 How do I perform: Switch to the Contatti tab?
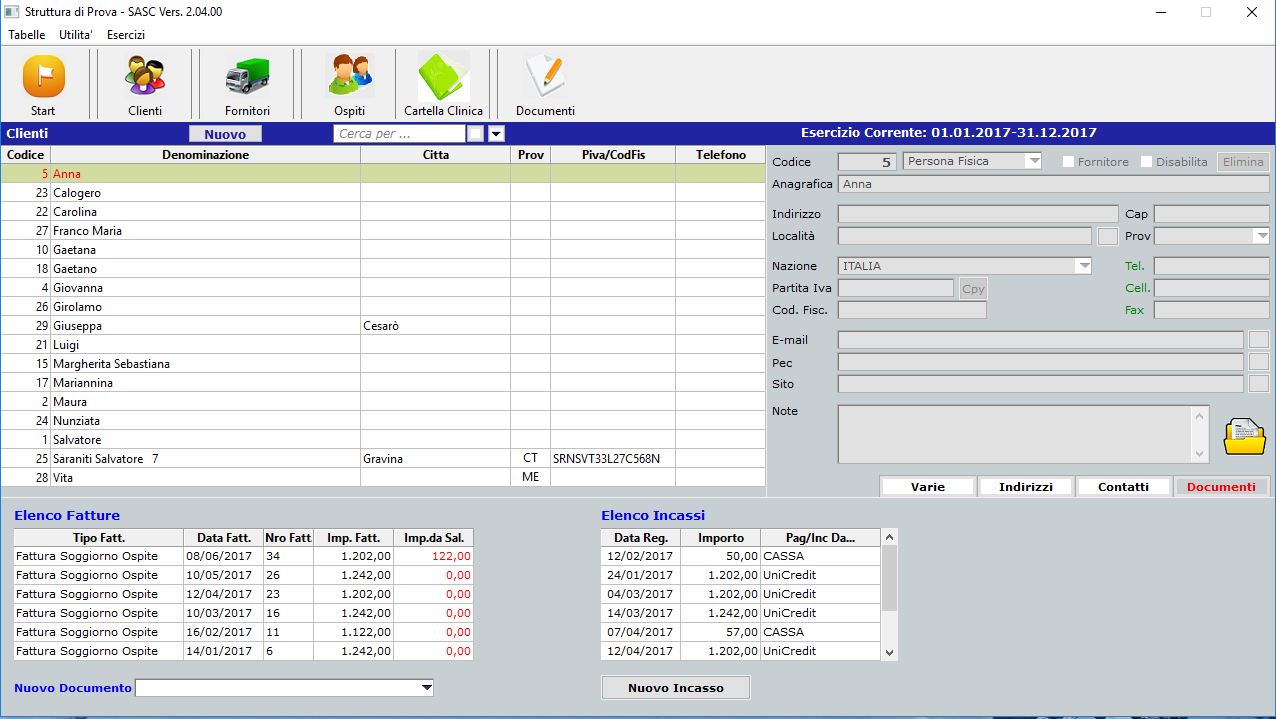point(1123,487)
